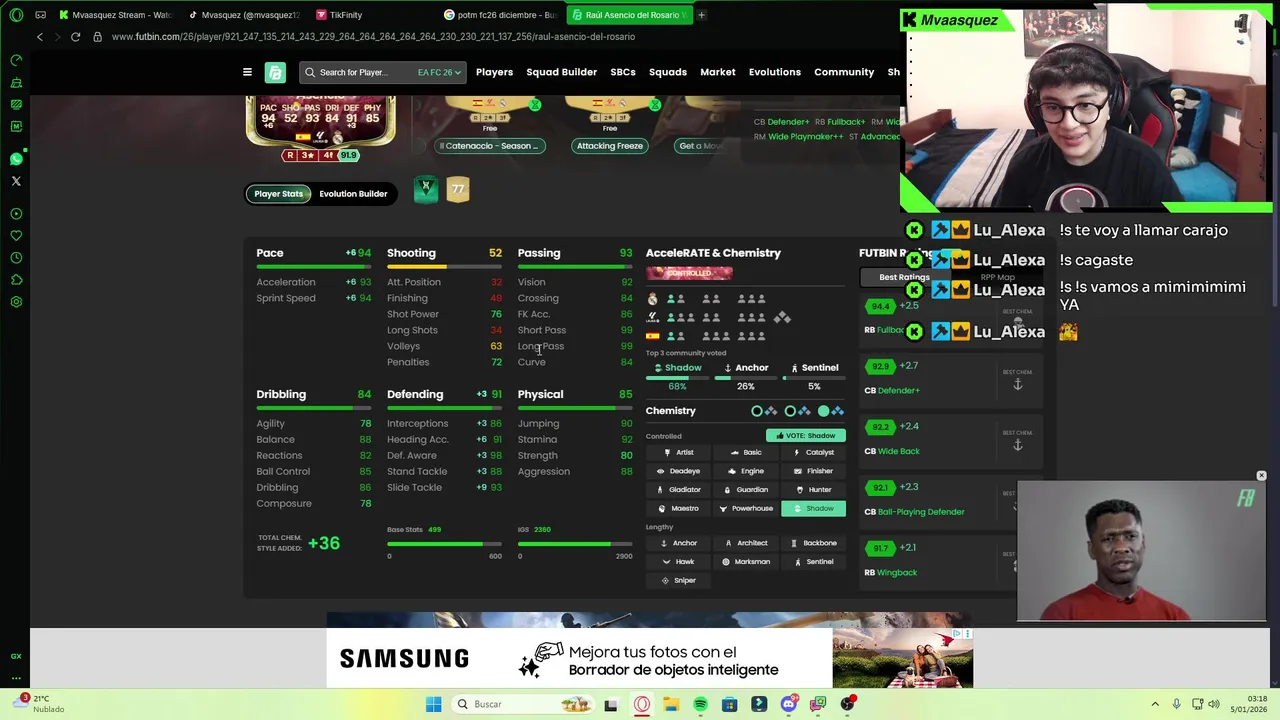Screen dimensions: 1280x720
Task: Open Discord from the taskbar
Action: coord(789,704)
